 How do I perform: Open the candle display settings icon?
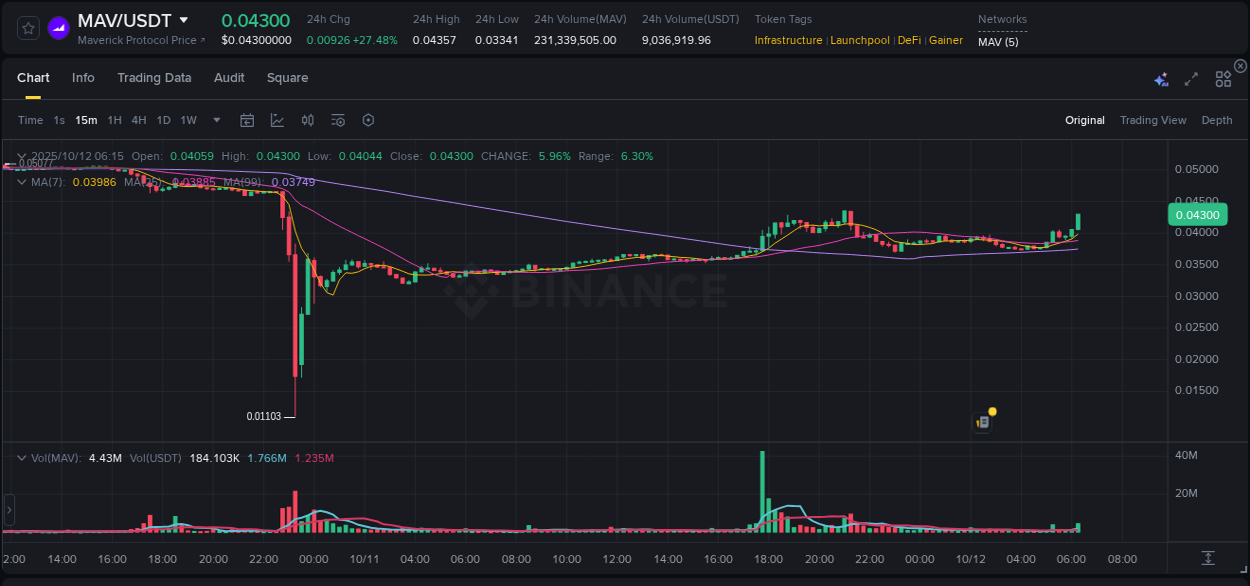[x=308, y=120]
